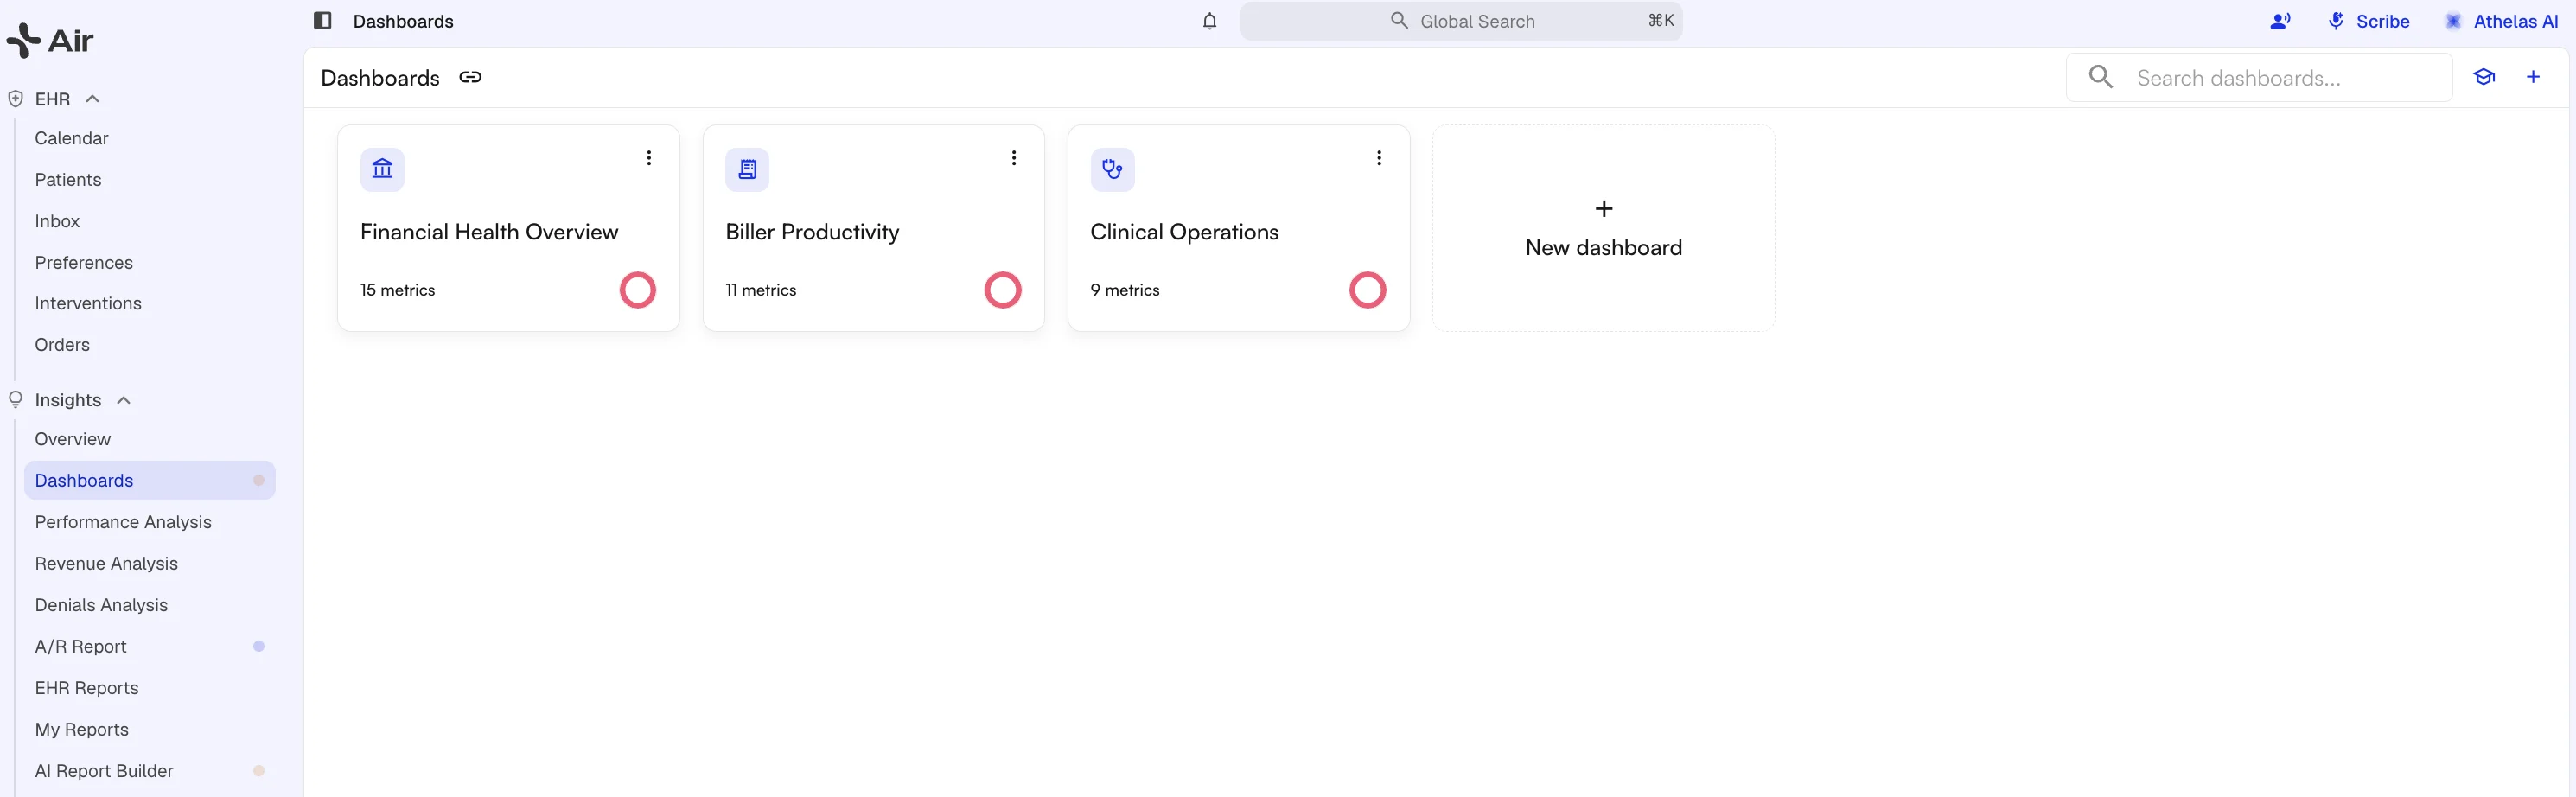Click Clinical Operations stethoscope icon
This screenshot has width=2576, height=797.
1112,169
